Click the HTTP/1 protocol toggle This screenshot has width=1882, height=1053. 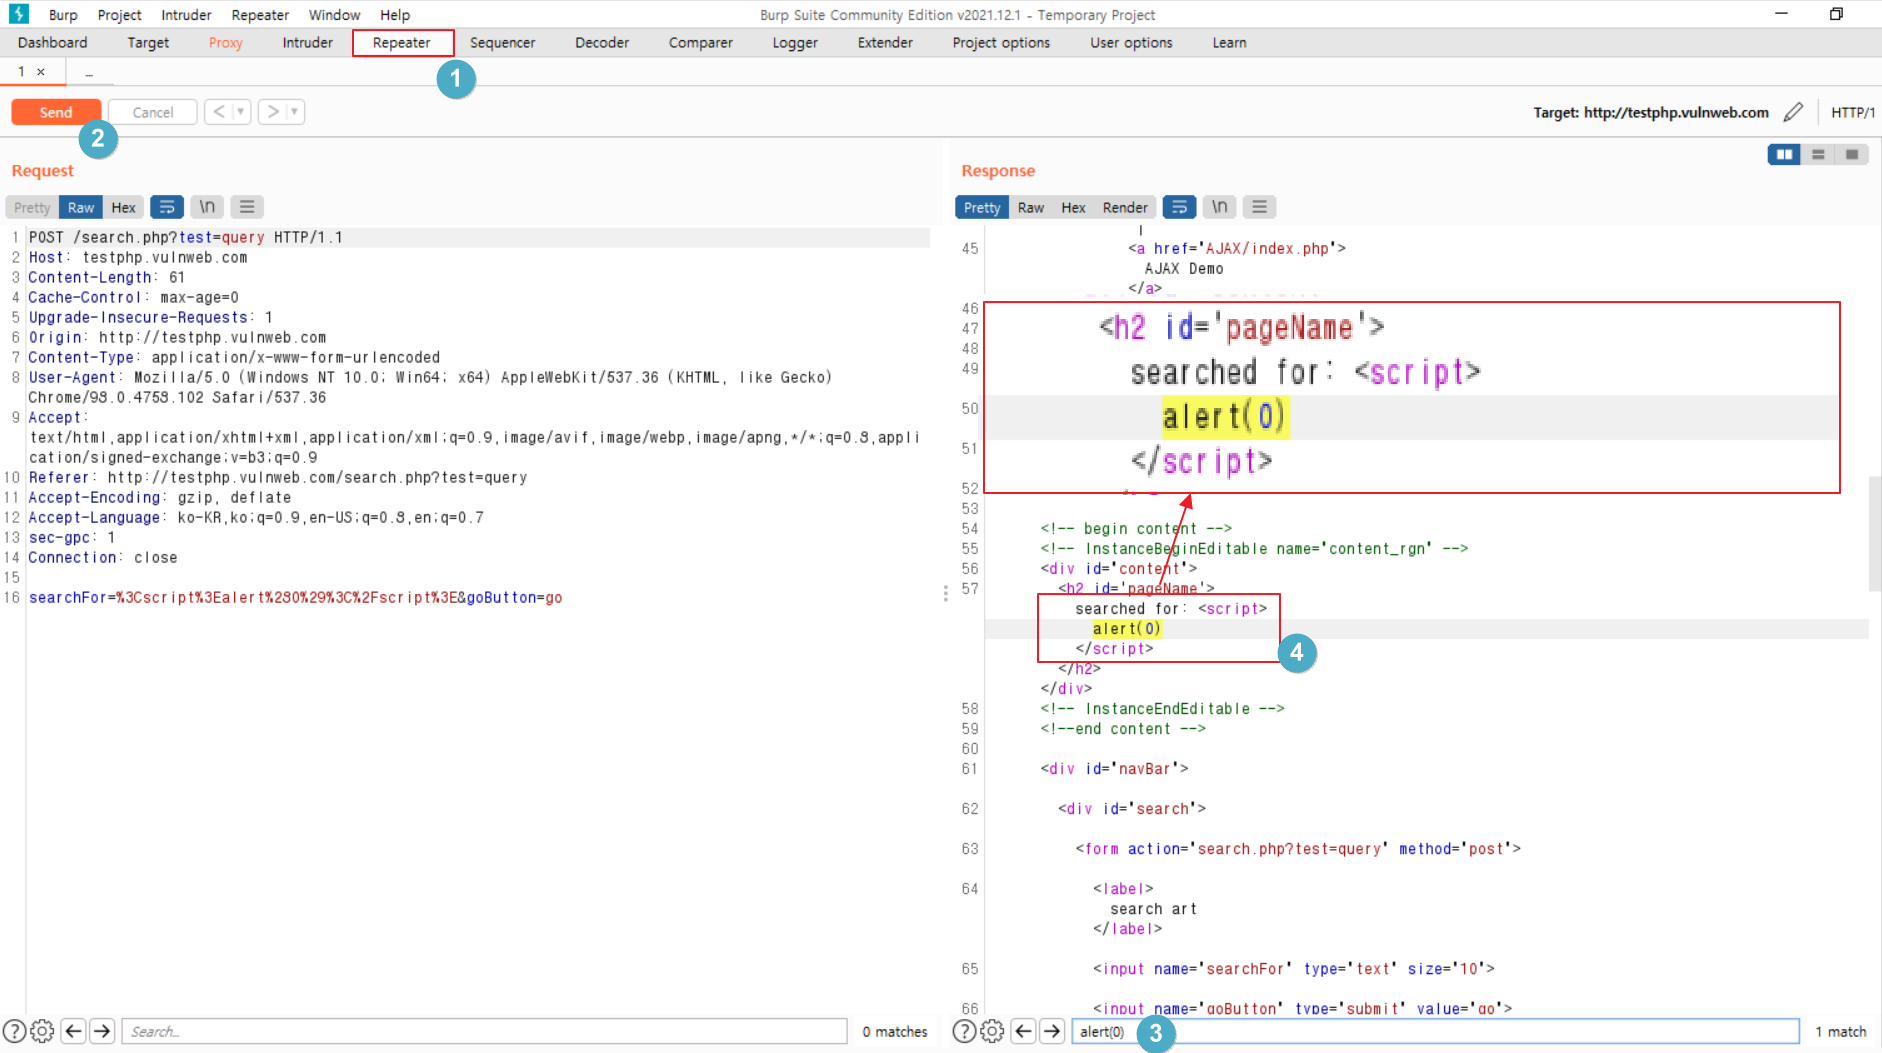[1853, 112]
